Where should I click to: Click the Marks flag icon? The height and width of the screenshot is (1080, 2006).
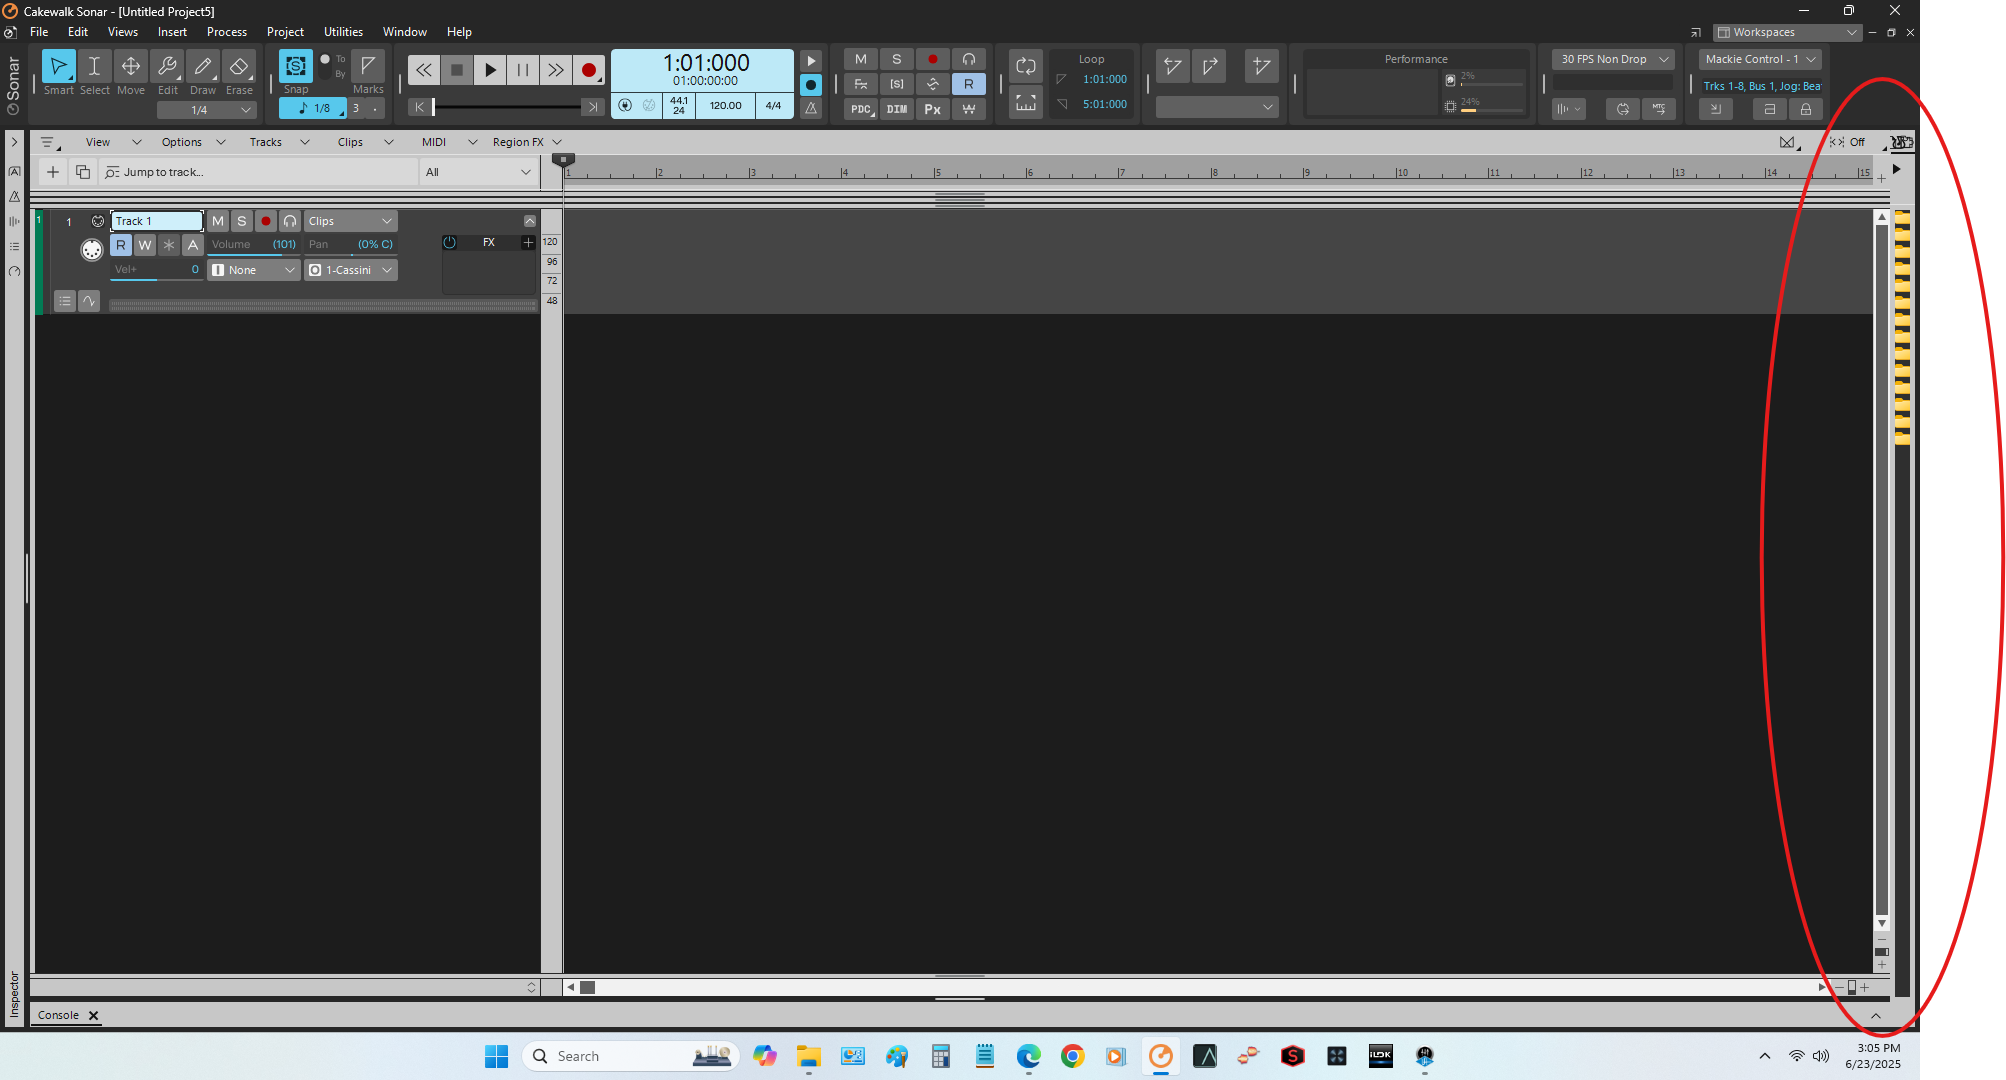tap(368, 67)
